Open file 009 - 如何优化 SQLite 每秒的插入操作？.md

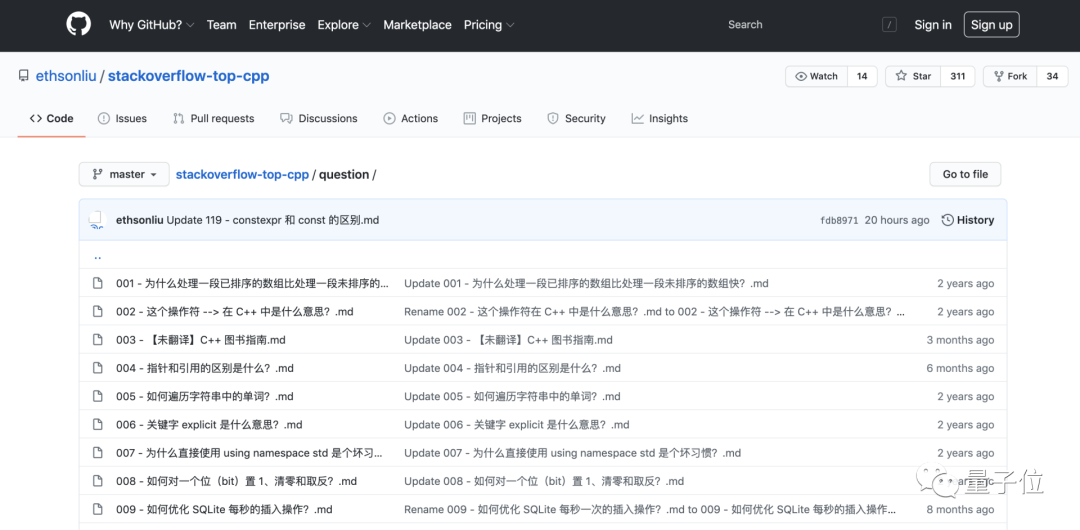tap(225, 509)
